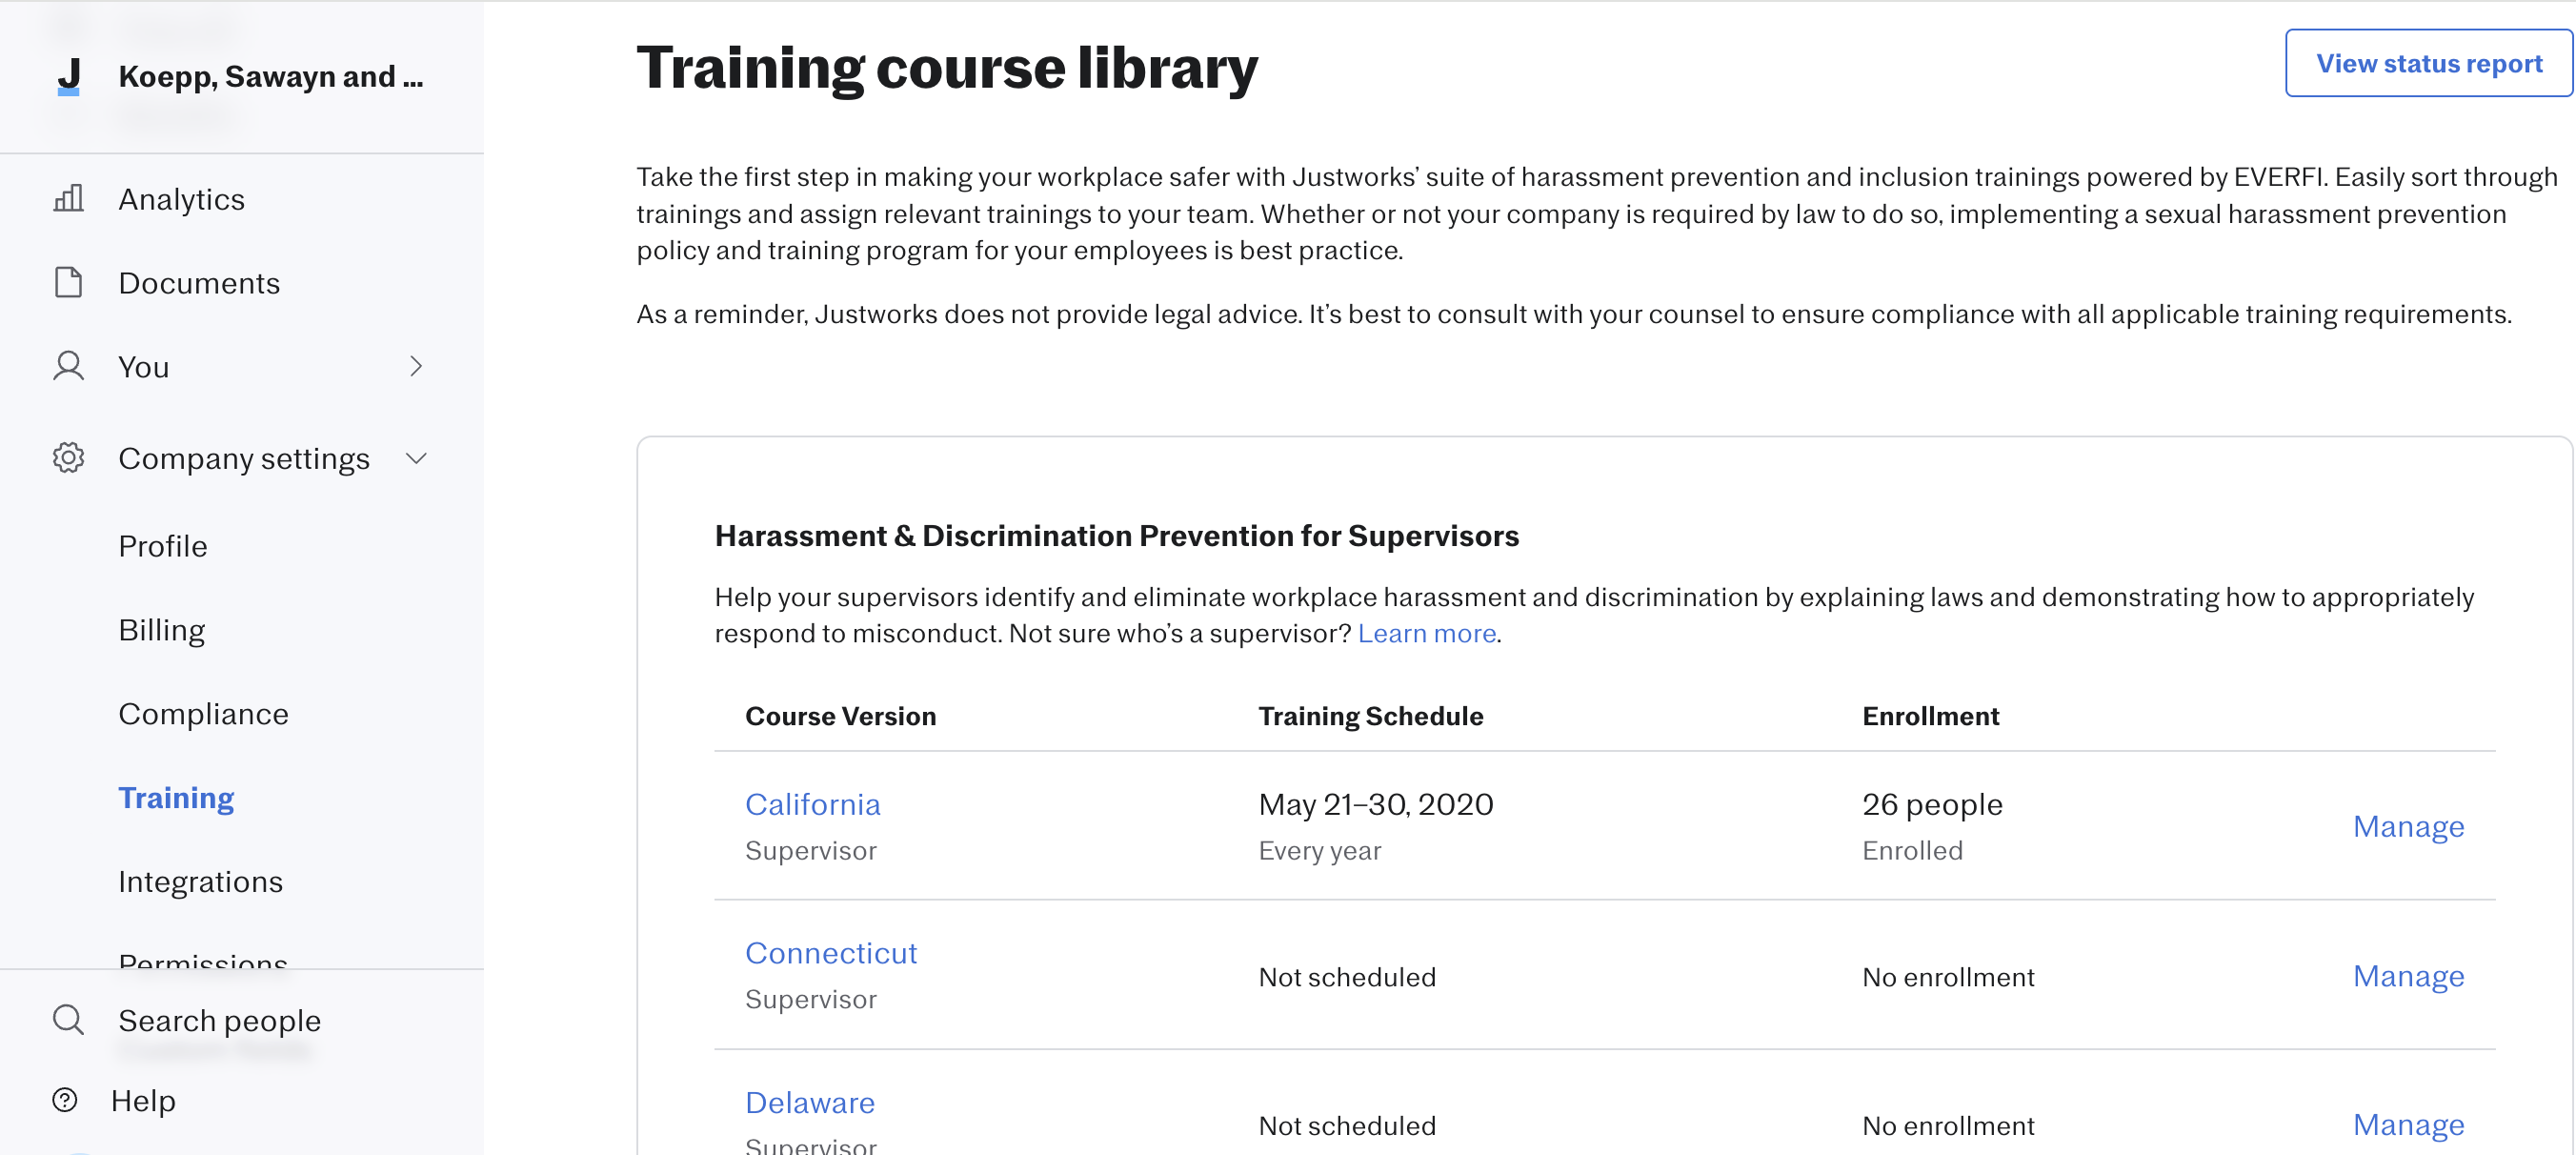Click the Enrollment column header
This screenshot has height=1155, width=2576.
pos(1930,716)
